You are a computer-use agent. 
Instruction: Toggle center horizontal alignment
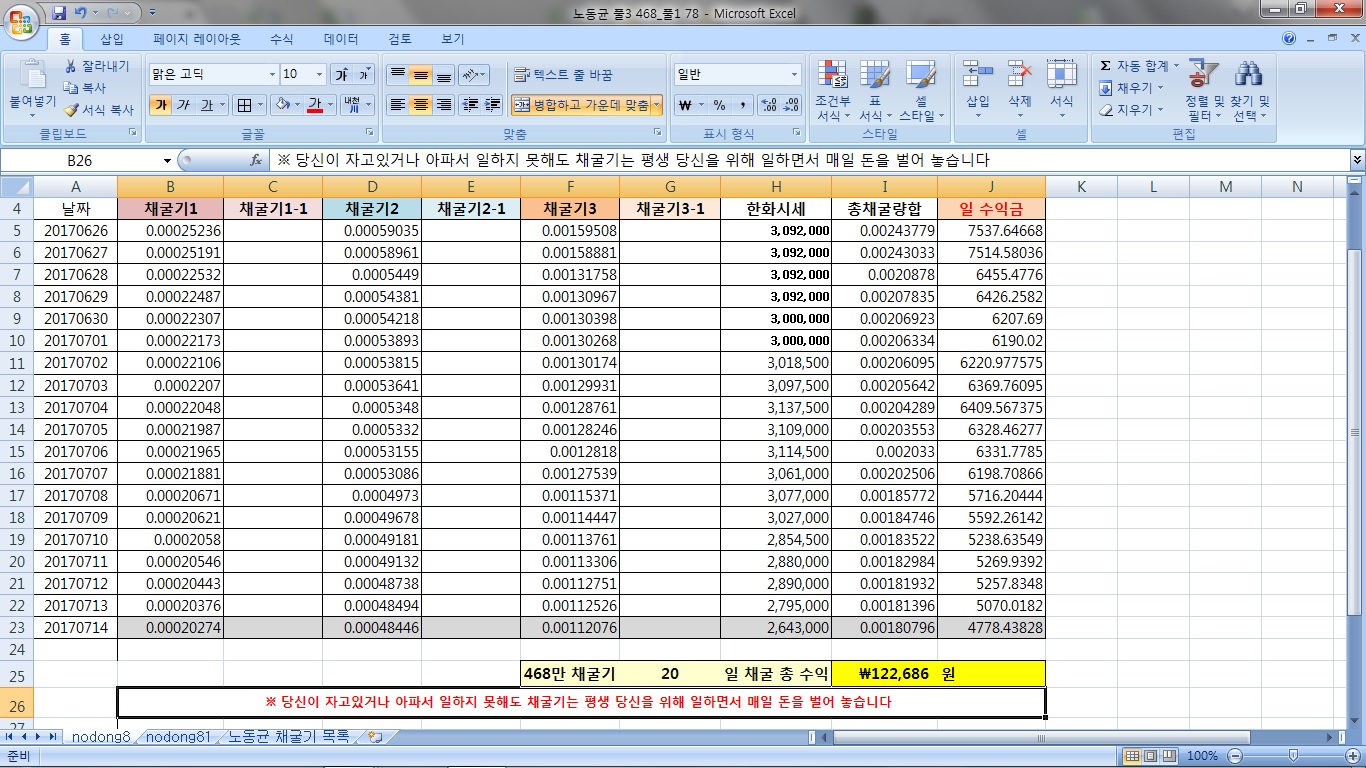[421, 105]
